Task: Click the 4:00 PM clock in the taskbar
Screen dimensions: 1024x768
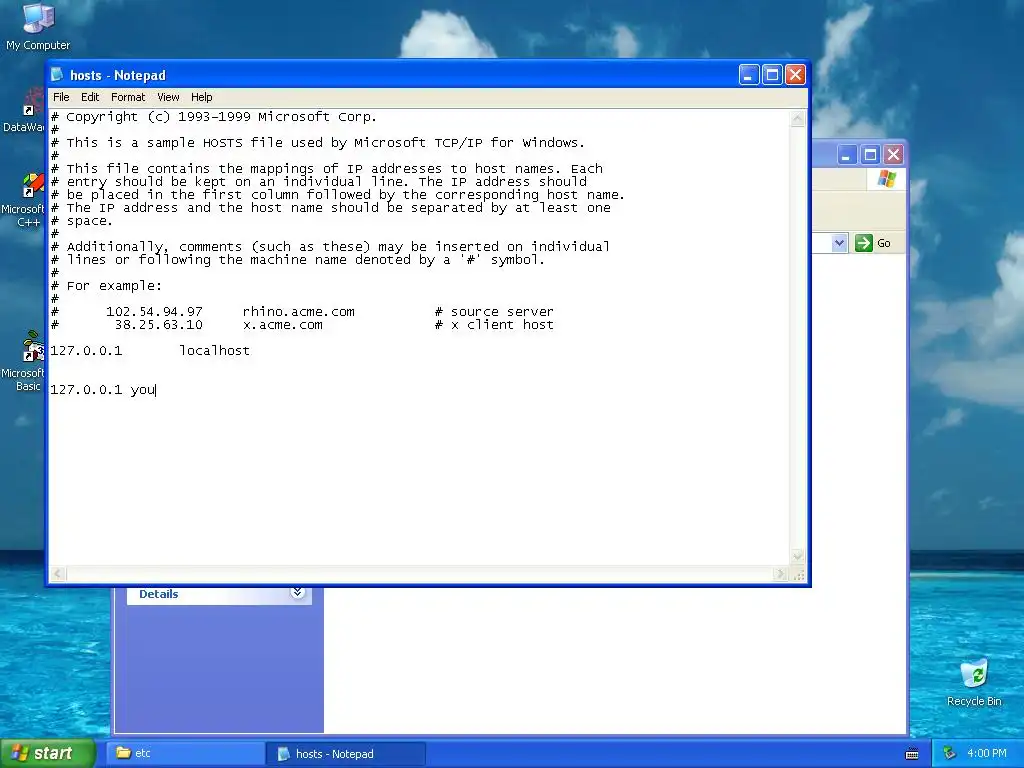Action: [986, 753]
